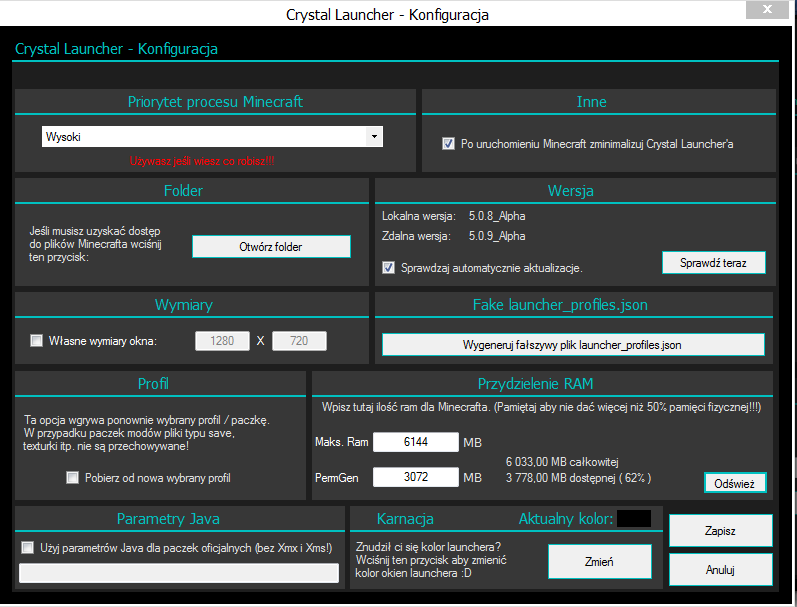797x607 pixels.
Task: Click Zmień to change launcher color
Action: click(599, 561)
